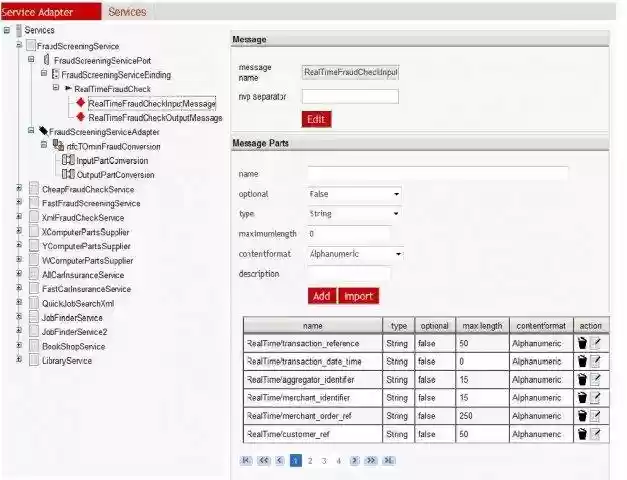Edit the RealTime/merchant_identifier row

[x=595, y=398]
